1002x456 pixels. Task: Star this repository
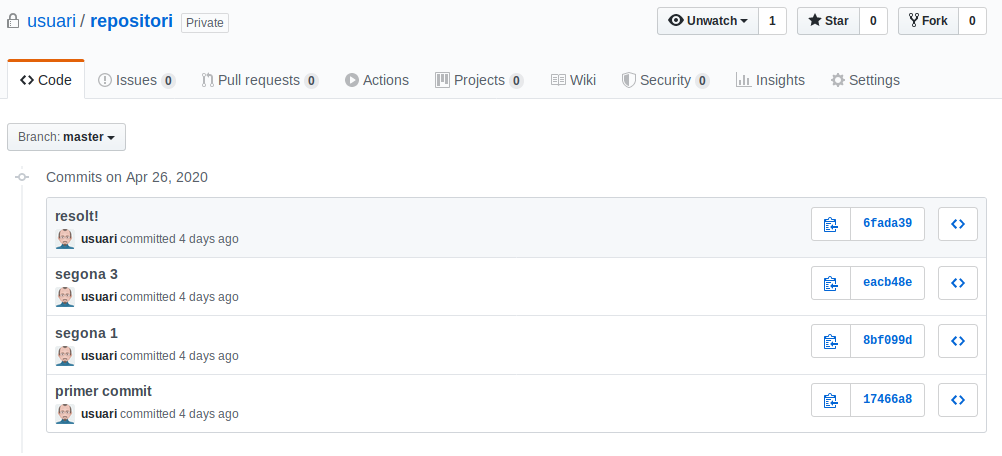click(828, 21)
